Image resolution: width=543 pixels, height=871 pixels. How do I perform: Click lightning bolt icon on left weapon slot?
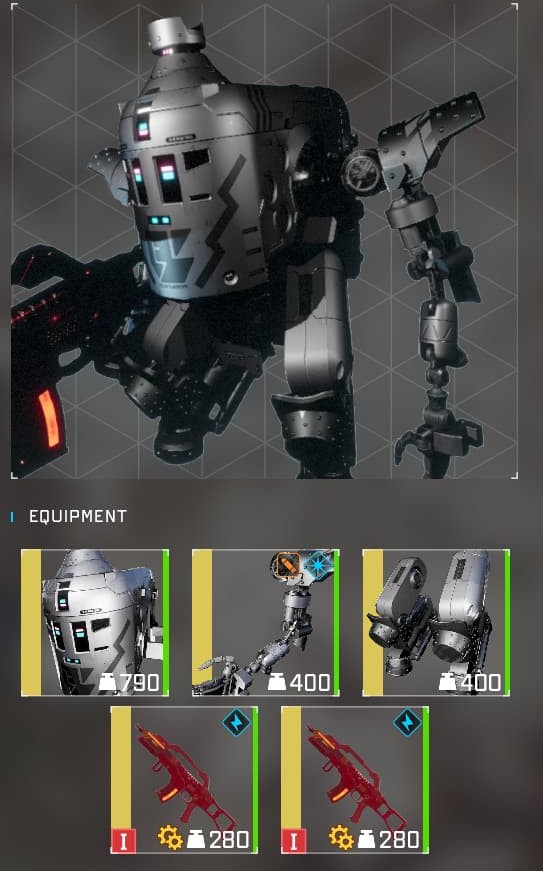pyautogui.click(x=236, y=723)
